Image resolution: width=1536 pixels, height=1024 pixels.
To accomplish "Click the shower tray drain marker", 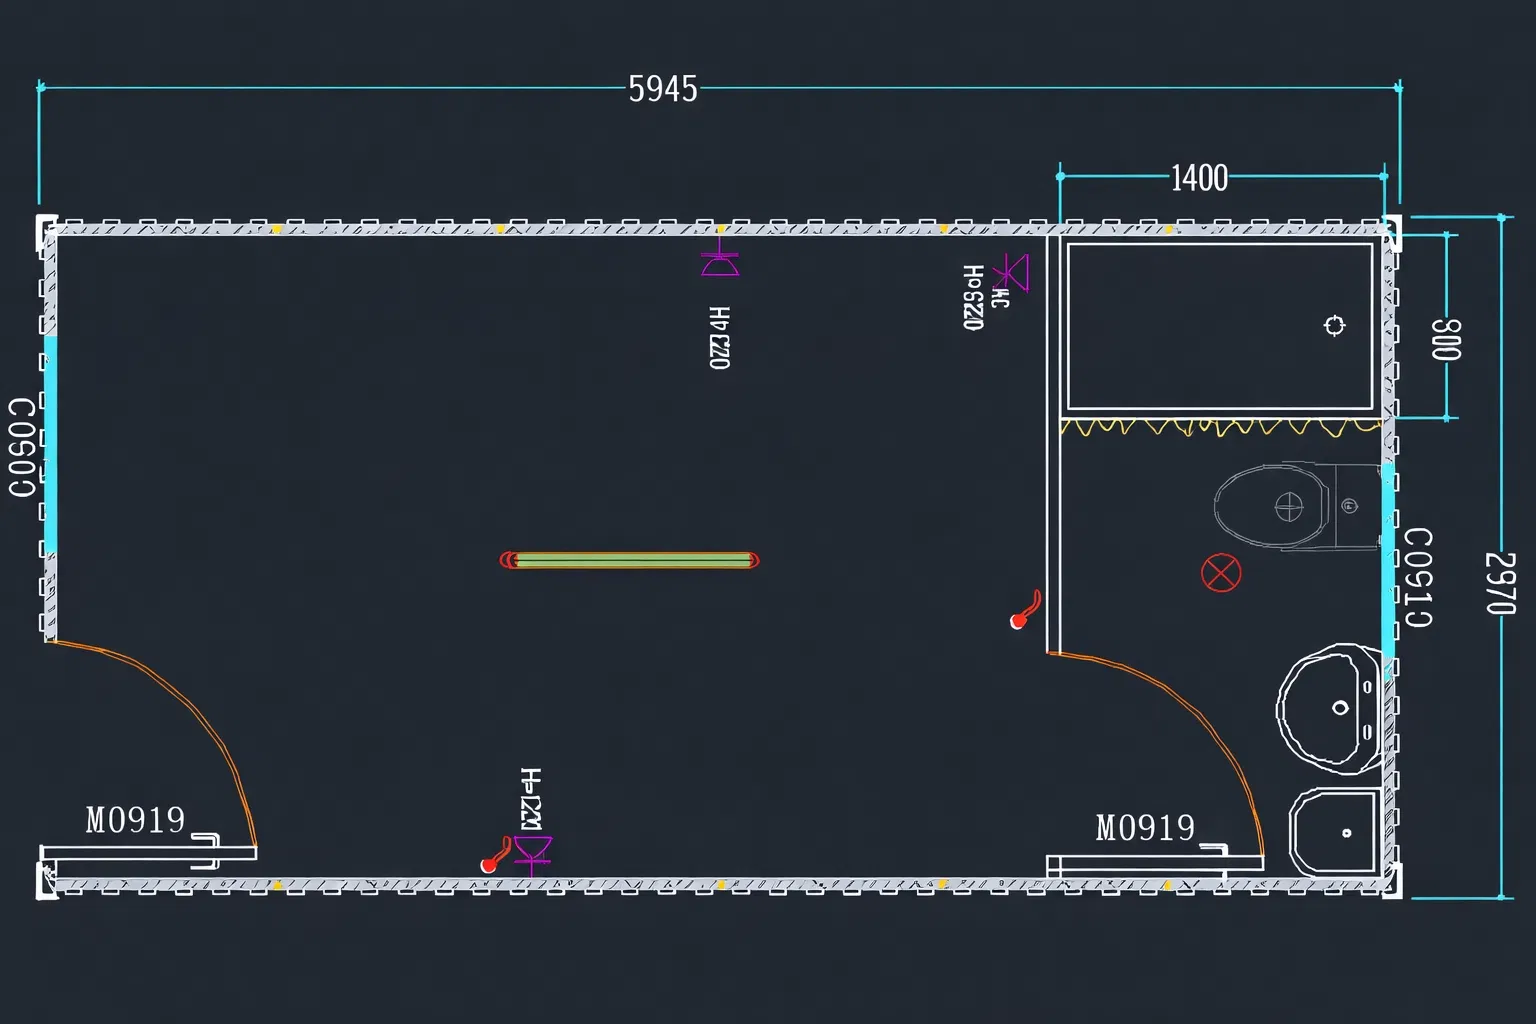I will point(1334,325).
